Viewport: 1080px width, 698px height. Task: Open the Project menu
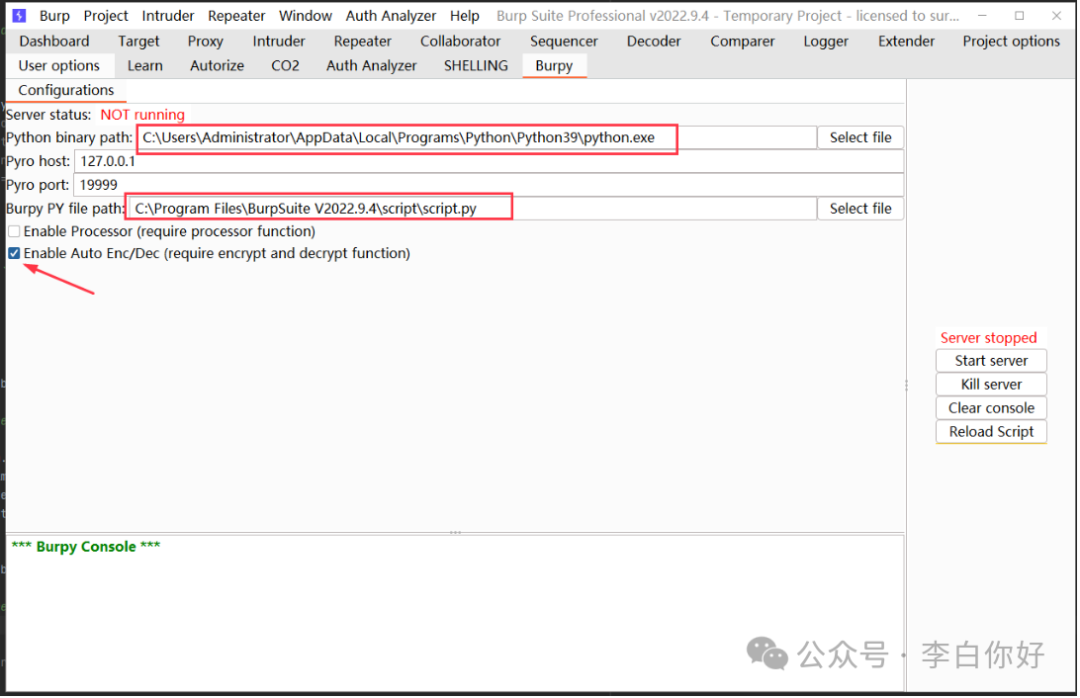pyautogui.click(x=106, y=15)
